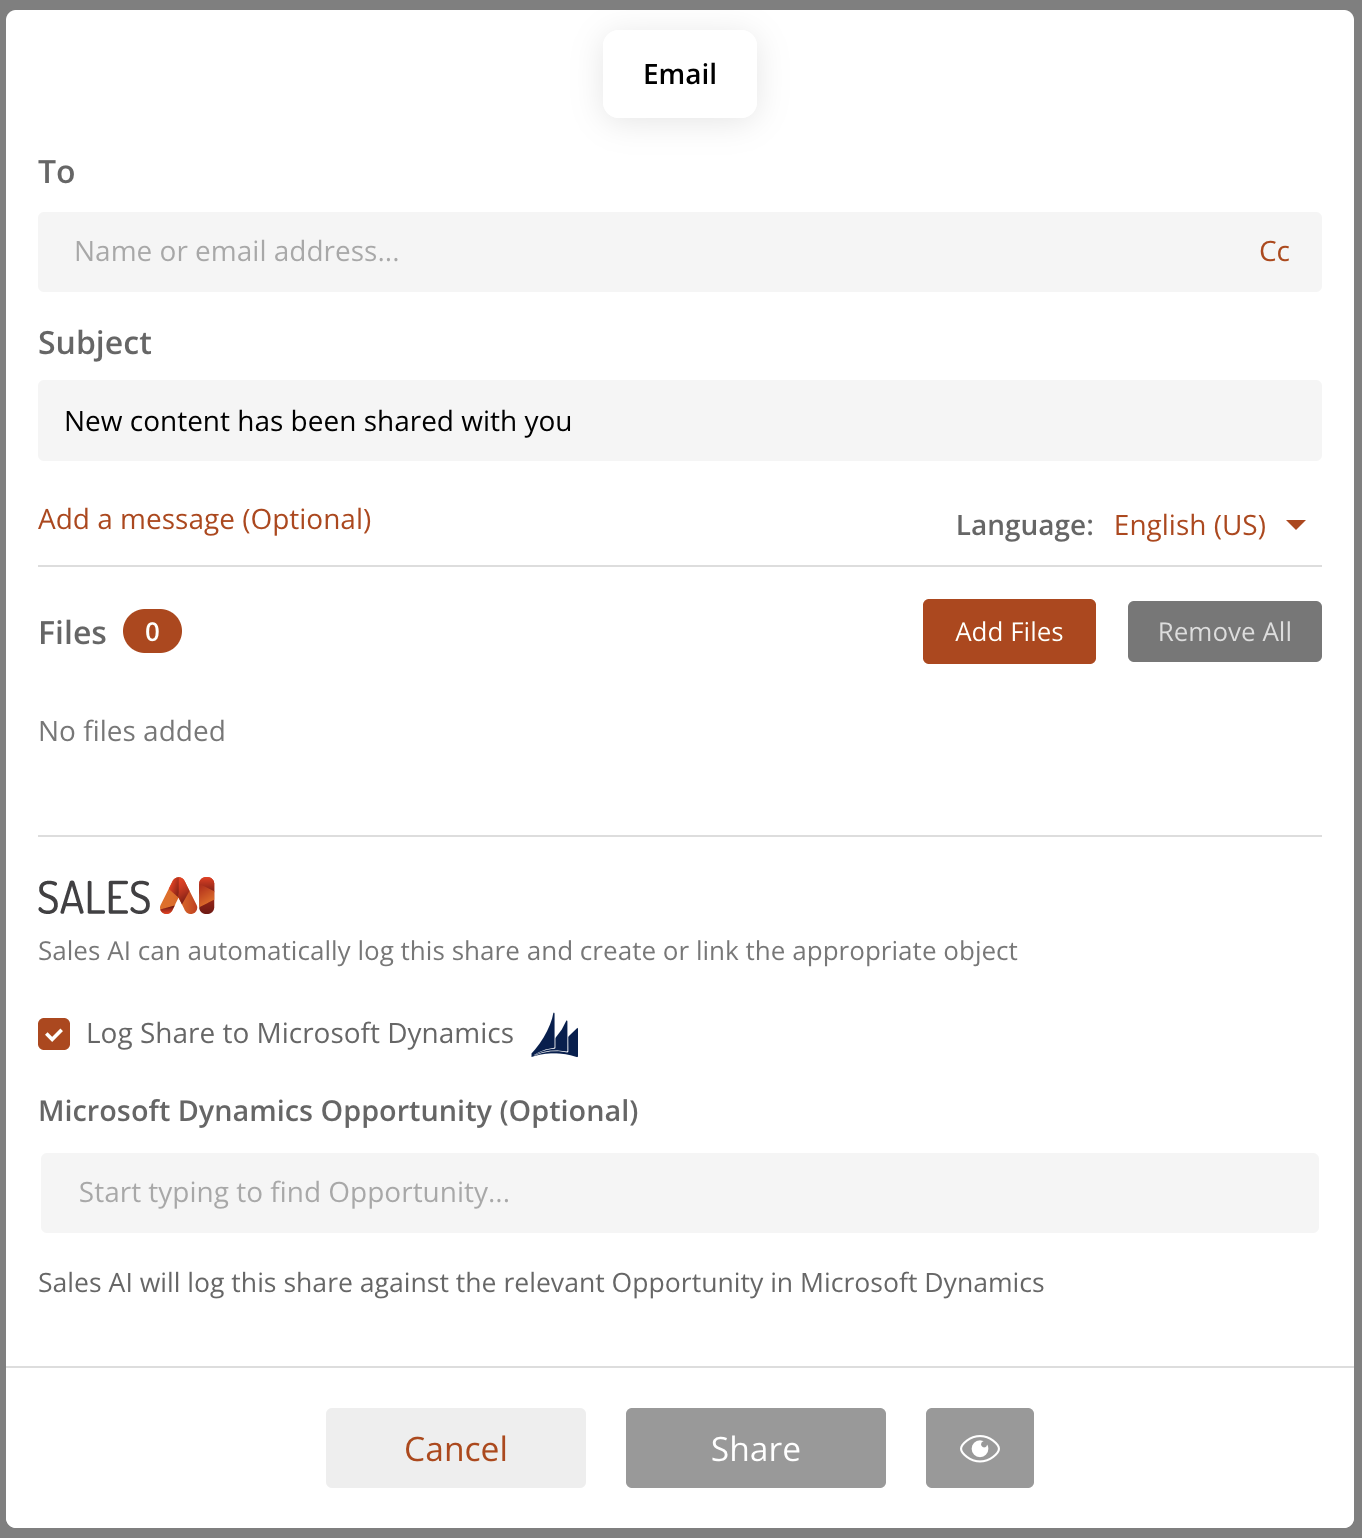
Task: Click the Opportunity search field
Action: point(680,1193)
